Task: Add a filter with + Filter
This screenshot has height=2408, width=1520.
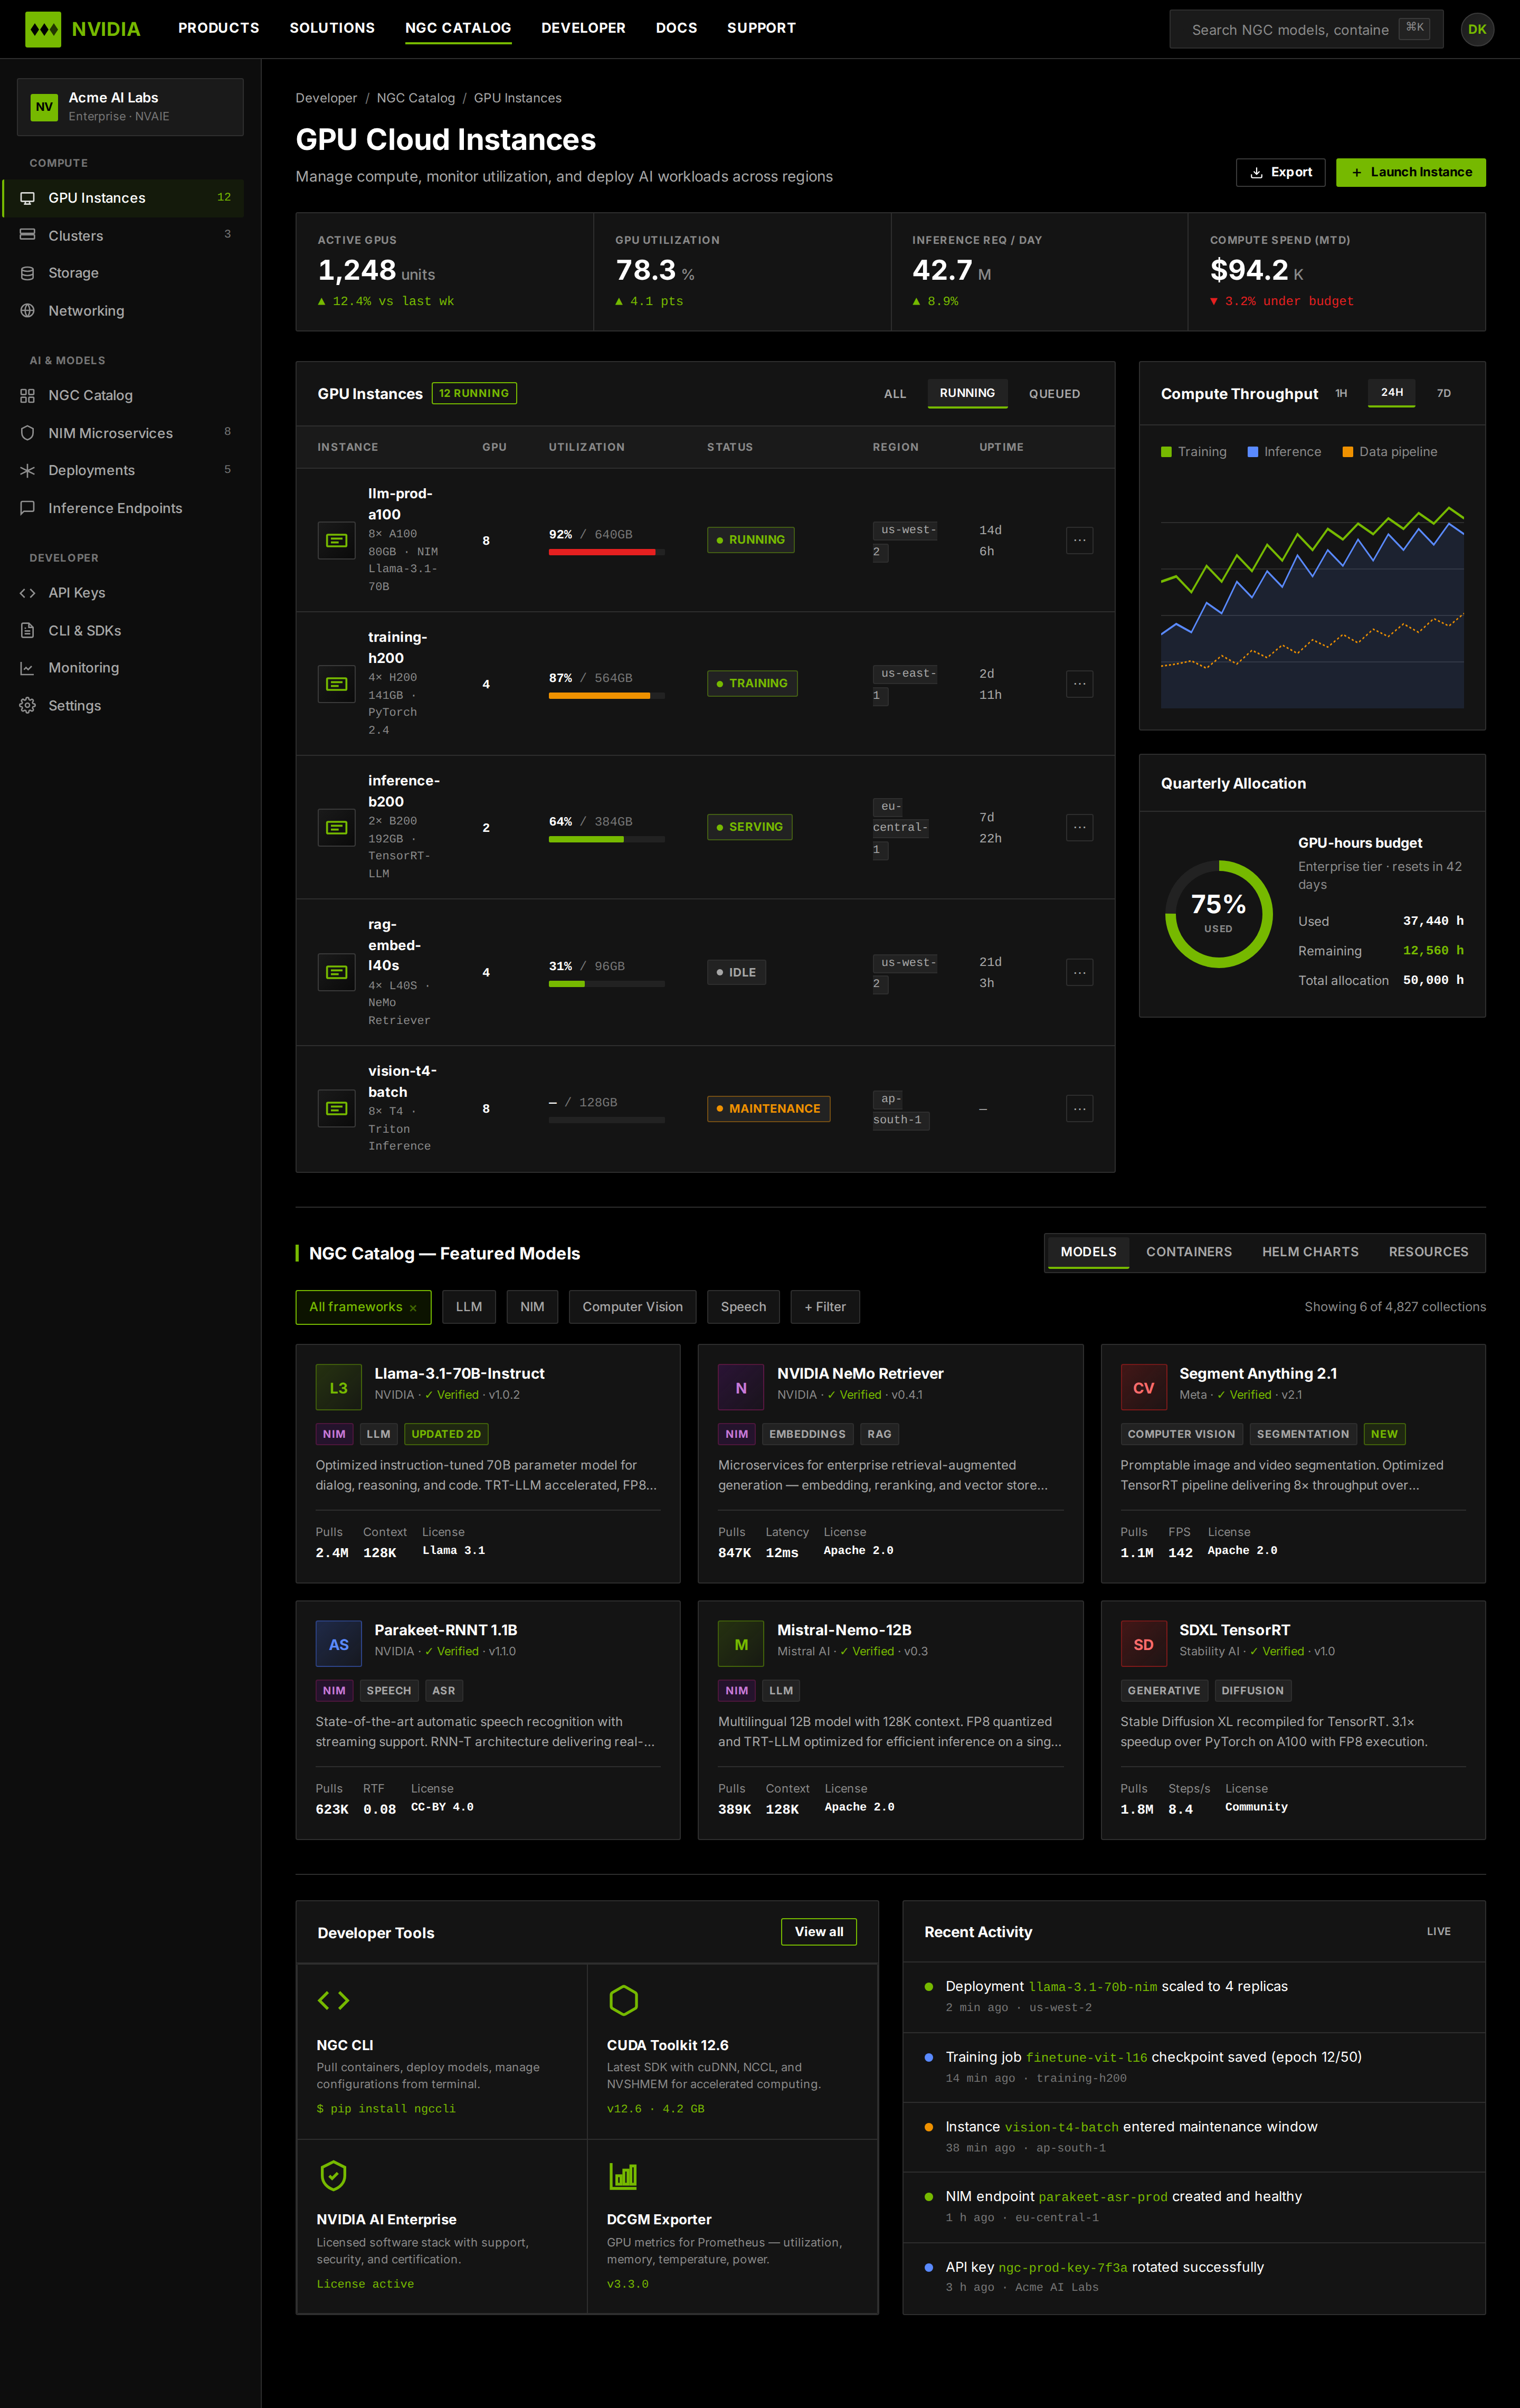Action: (825, 1307)
